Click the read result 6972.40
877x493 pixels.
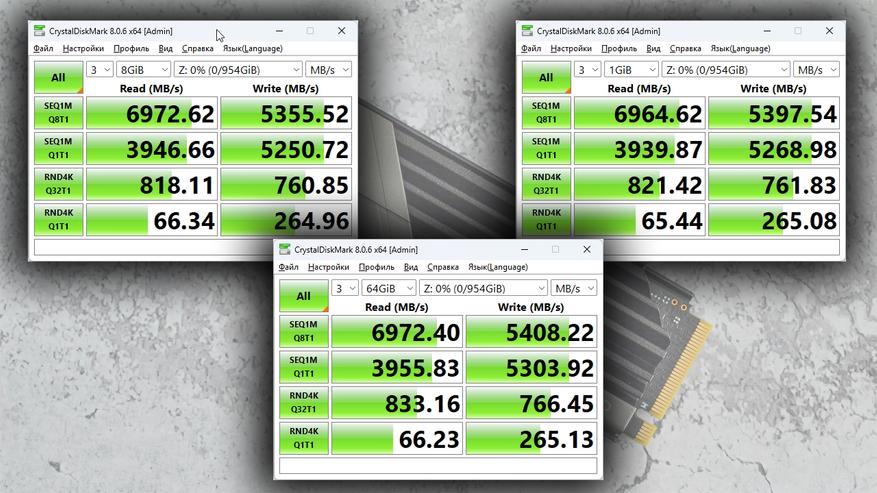click(397, 332)
